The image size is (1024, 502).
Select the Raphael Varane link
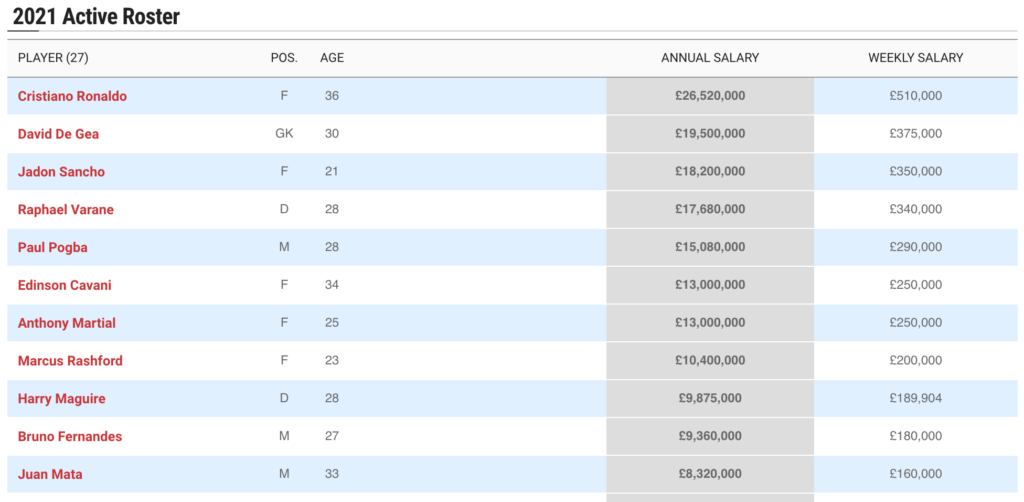66,210
